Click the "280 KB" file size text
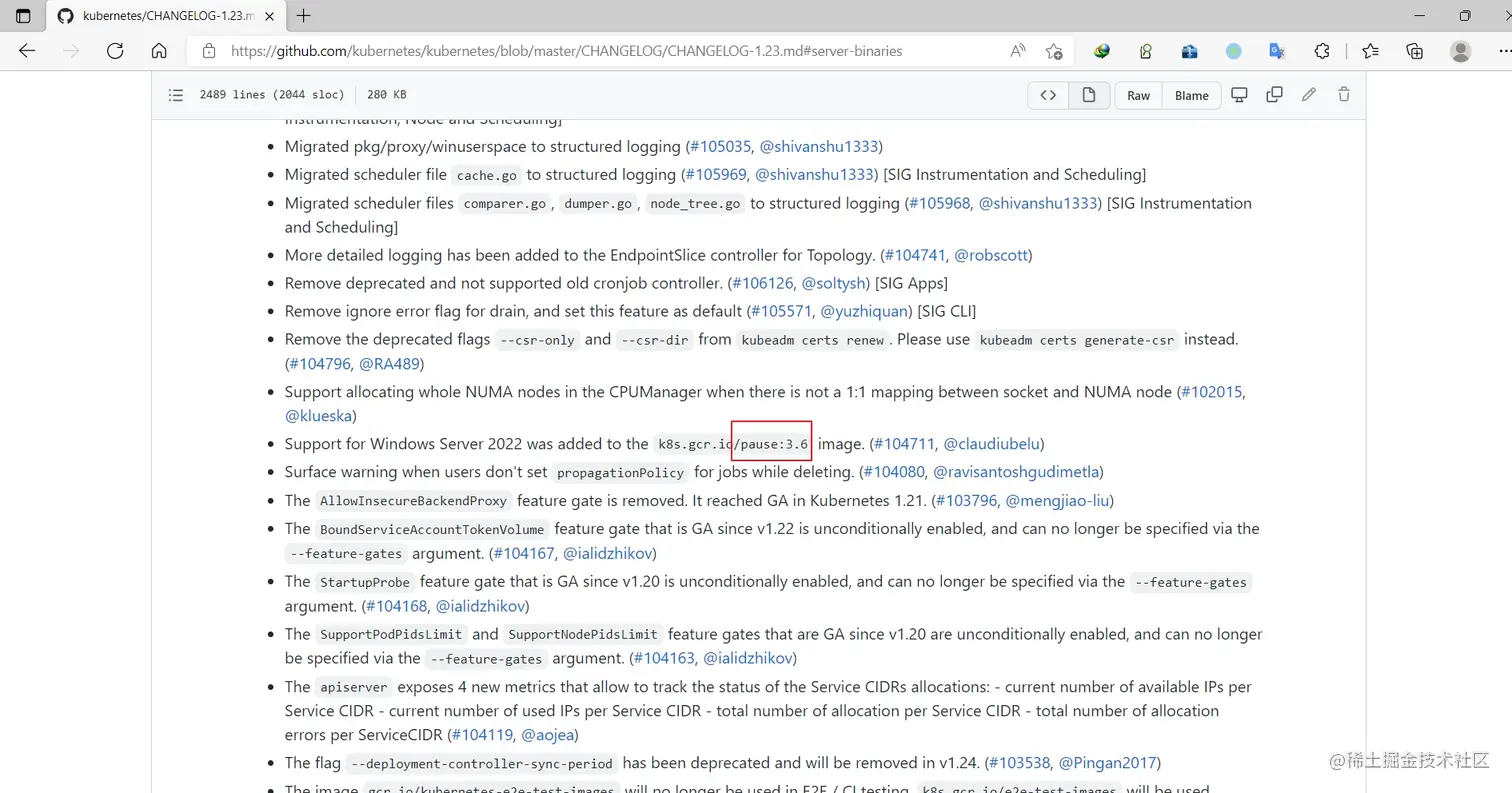Screen dimensions: 1512x793 (387, 95)
